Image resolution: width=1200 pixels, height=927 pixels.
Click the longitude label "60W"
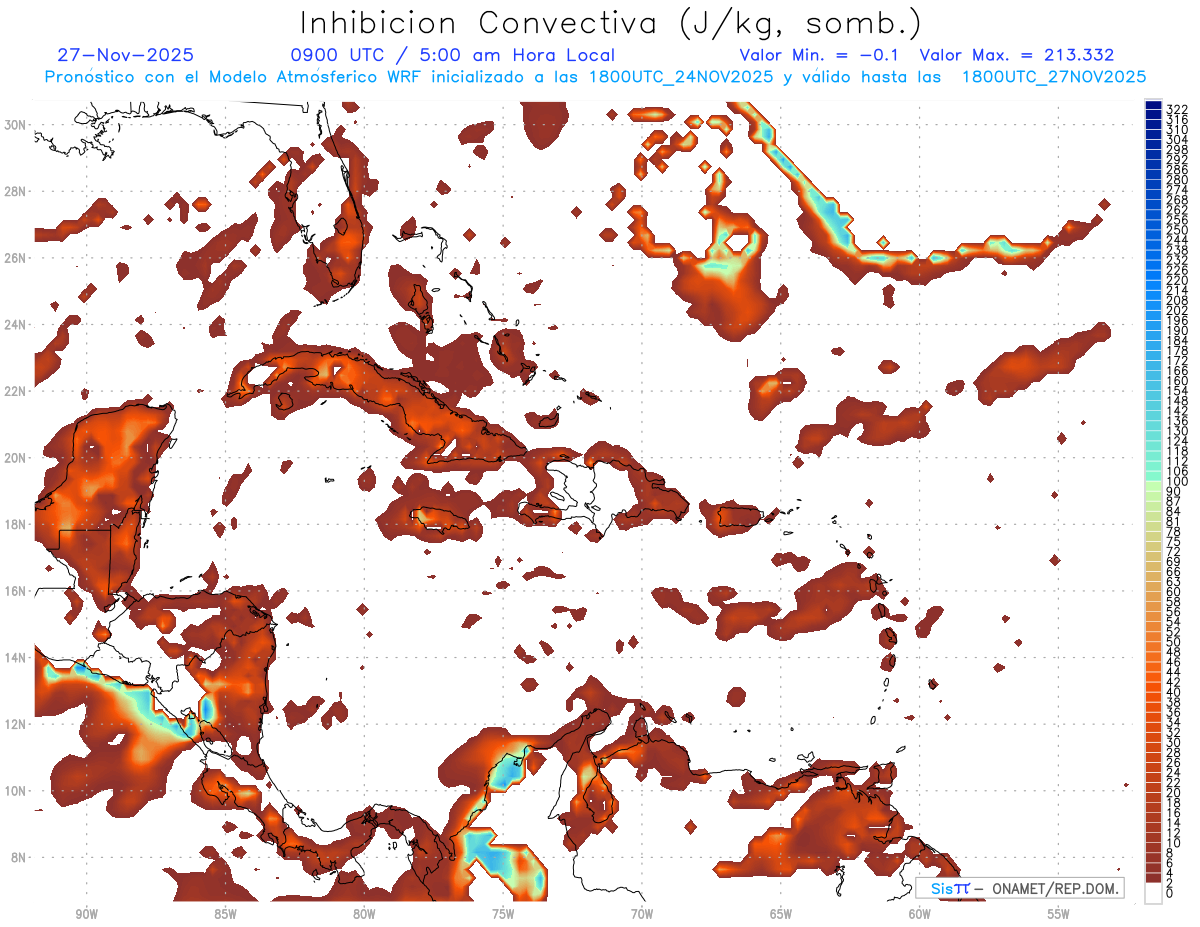(x=920, y=914)
